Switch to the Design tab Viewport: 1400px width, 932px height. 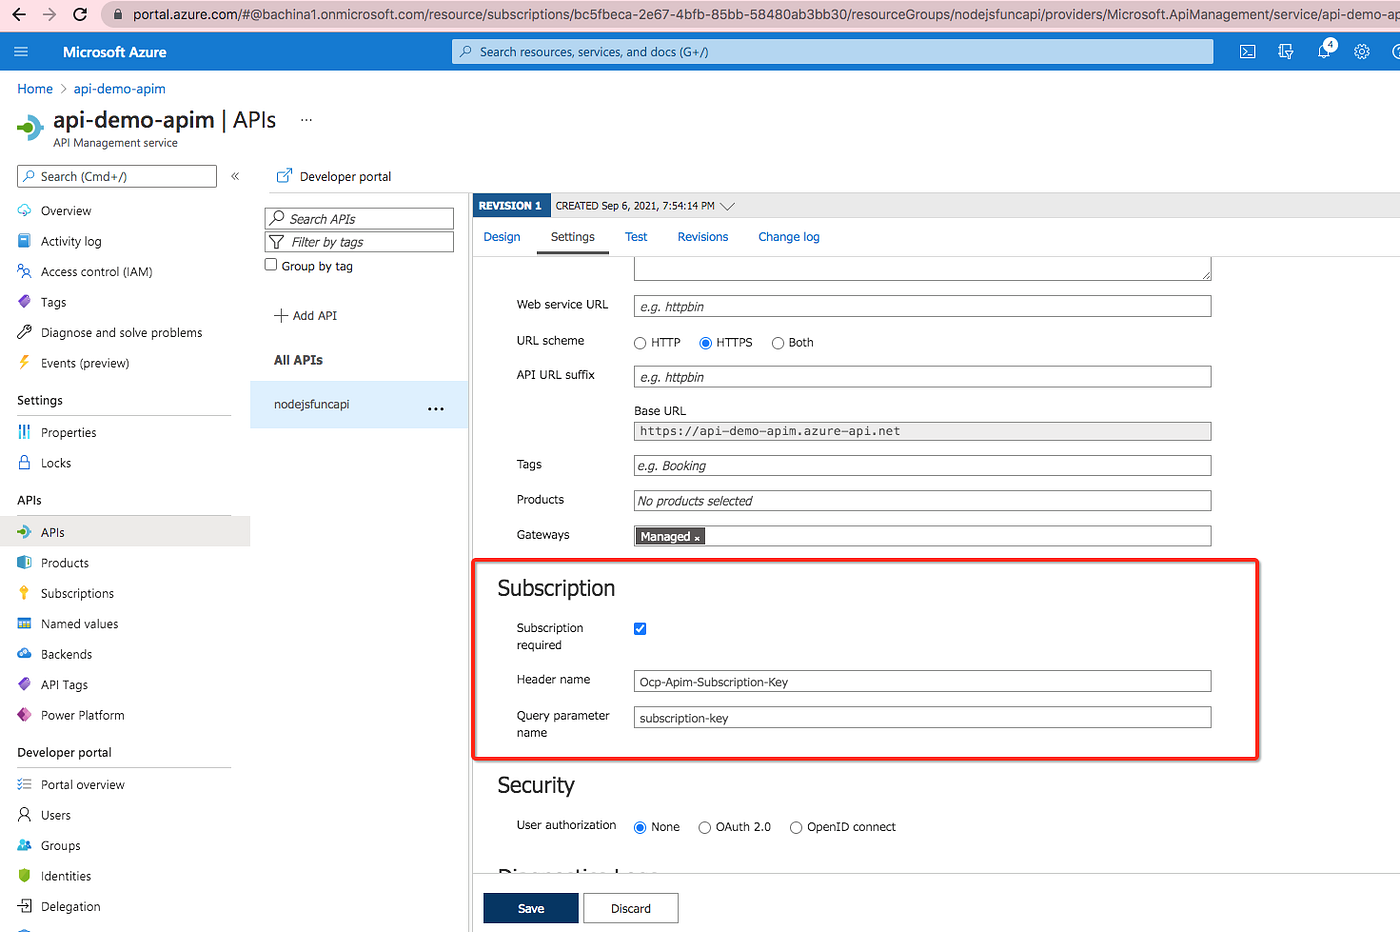tap(502, 237)
